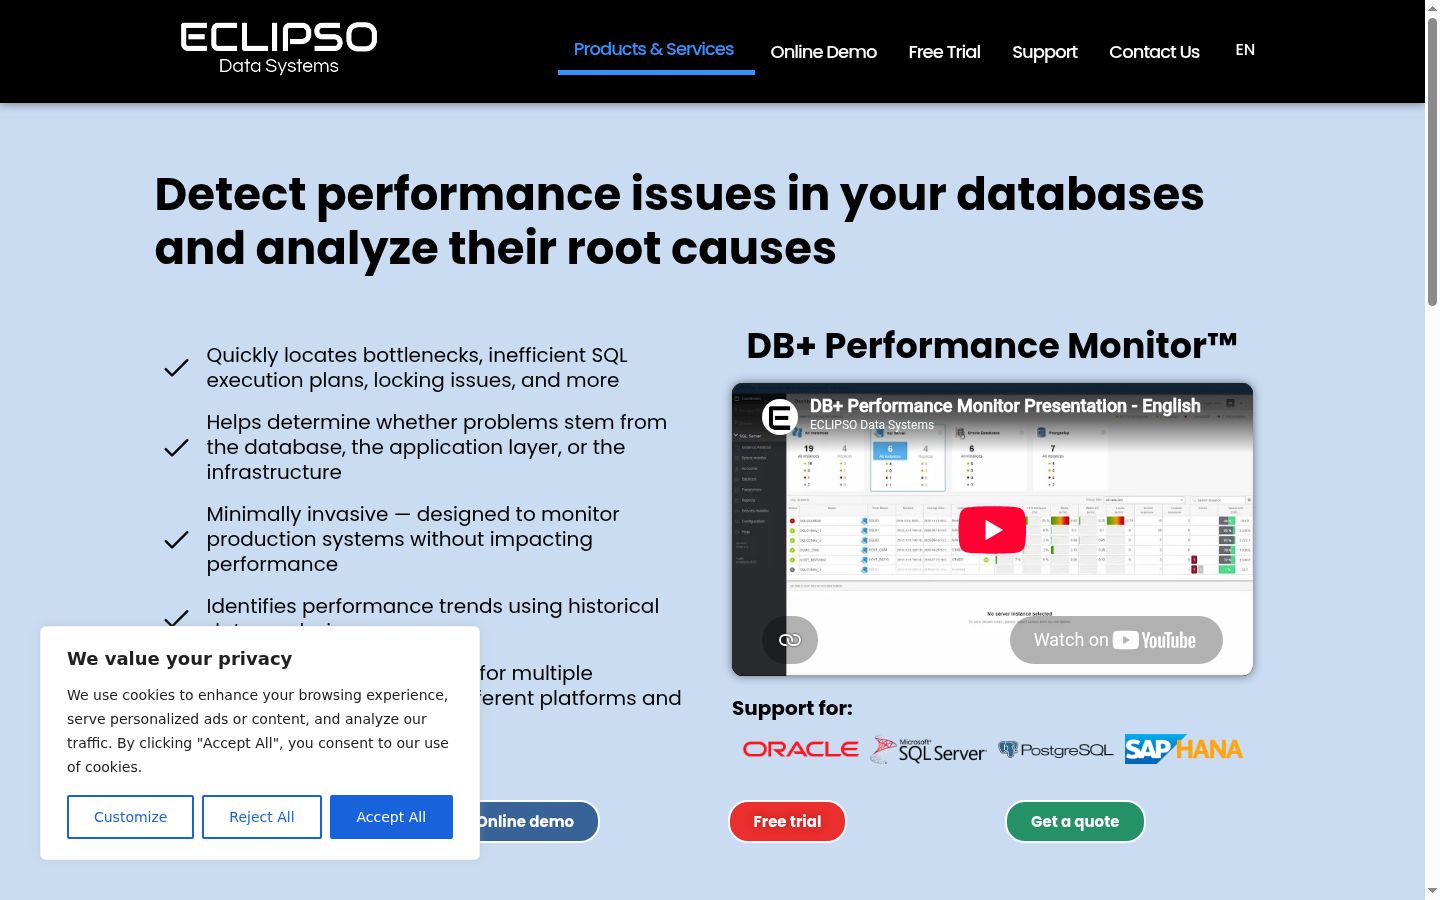Viewport: 1440px width, 900px height.
Task: Click the Oracle logo
Action: (x=800, y=749)
